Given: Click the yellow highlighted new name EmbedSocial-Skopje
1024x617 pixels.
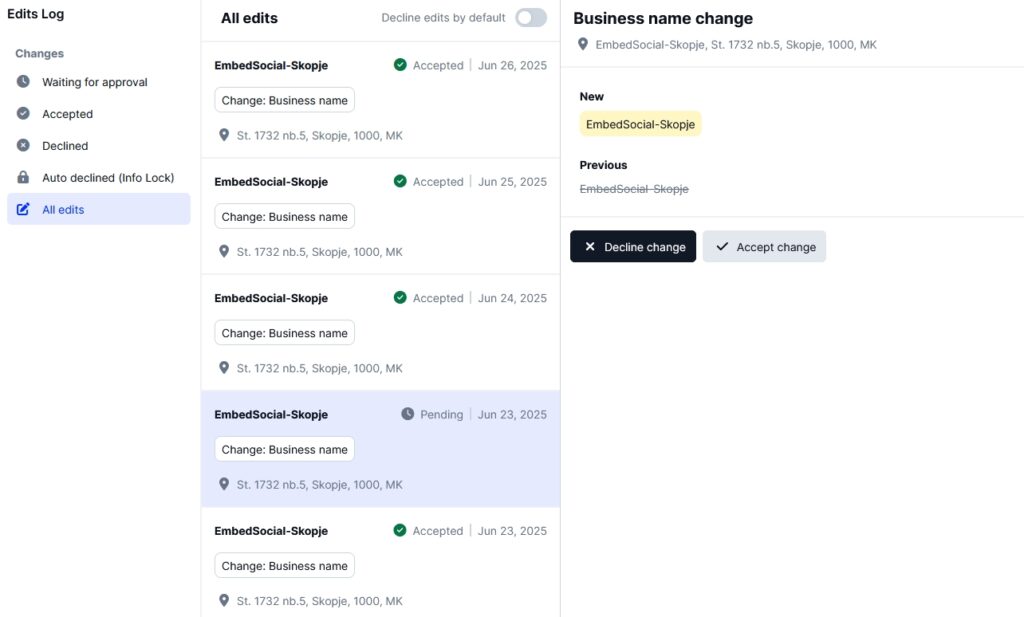Looking at the screenshot, I should point(640,124).
